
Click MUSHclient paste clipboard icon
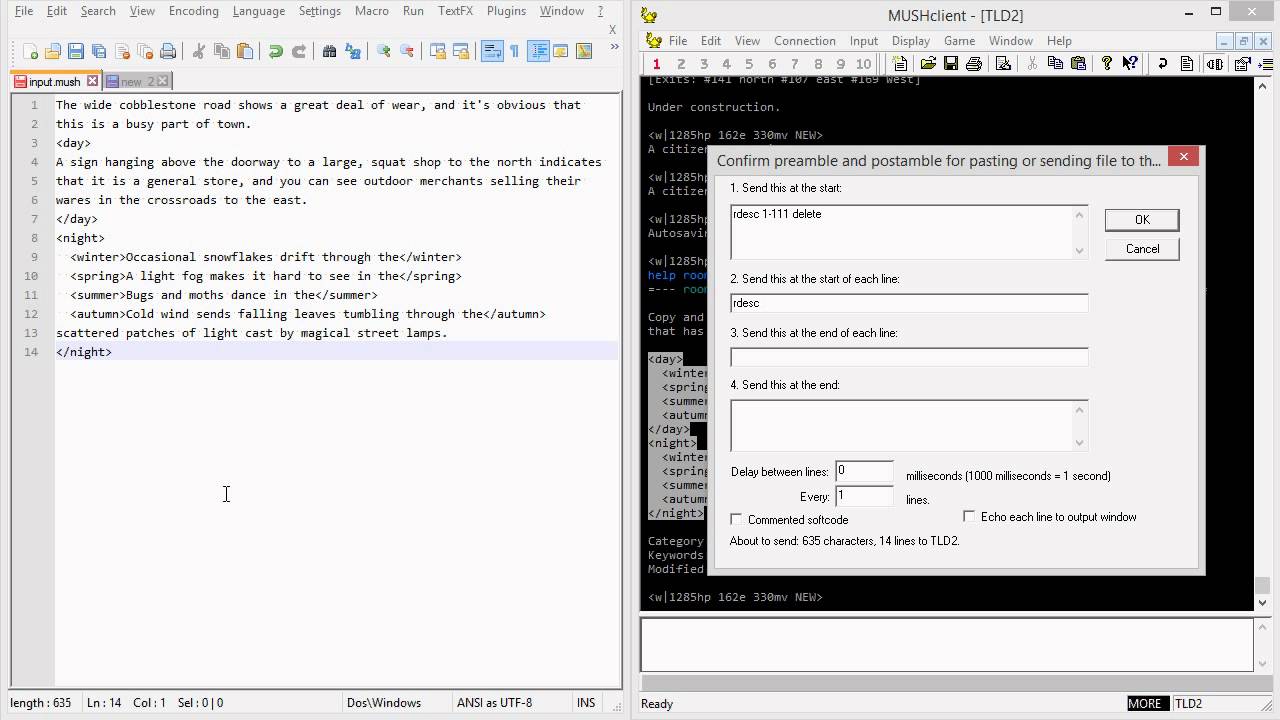click(1078, 64)
